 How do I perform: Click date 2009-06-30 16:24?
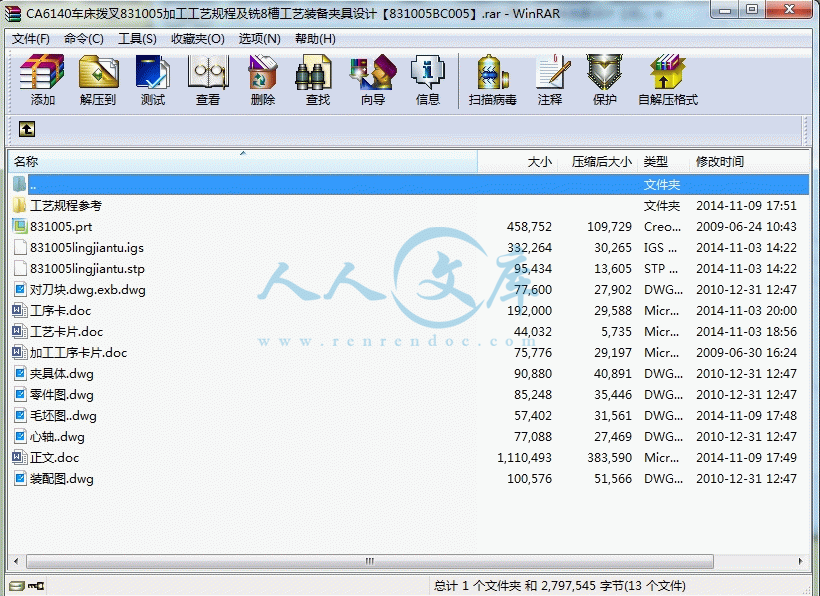pos(746,352)
